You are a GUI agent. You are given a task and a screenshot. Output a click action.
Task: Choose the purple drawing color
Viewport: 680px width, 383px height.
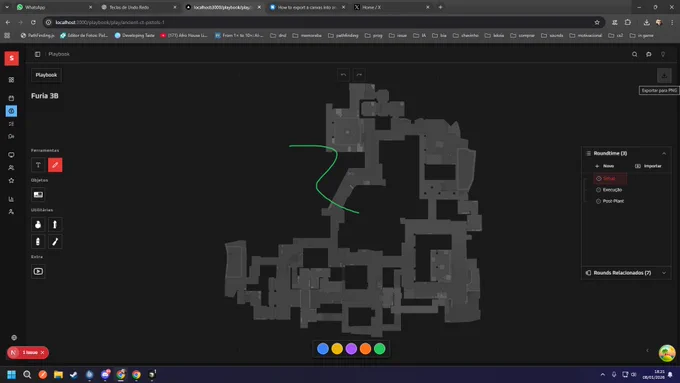(x=351, y=349)
